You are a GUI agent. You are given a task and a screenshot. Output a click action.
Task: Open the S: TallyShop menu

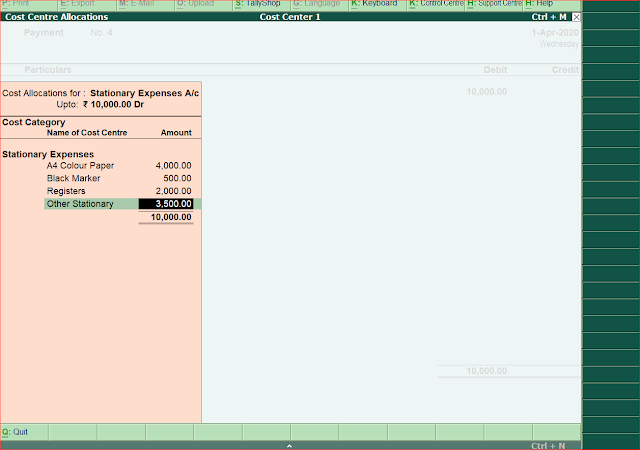[x=262, y=4]
